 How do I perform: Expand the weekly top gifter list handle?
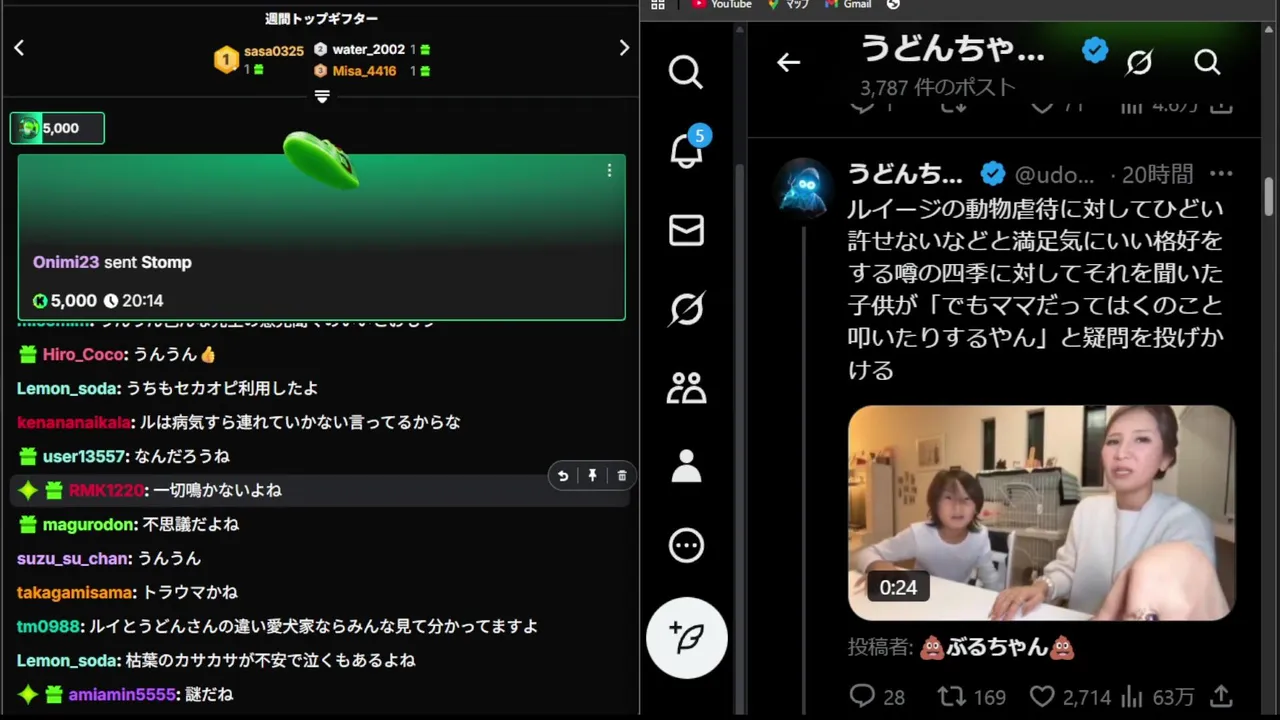click(x=322, y=96)
